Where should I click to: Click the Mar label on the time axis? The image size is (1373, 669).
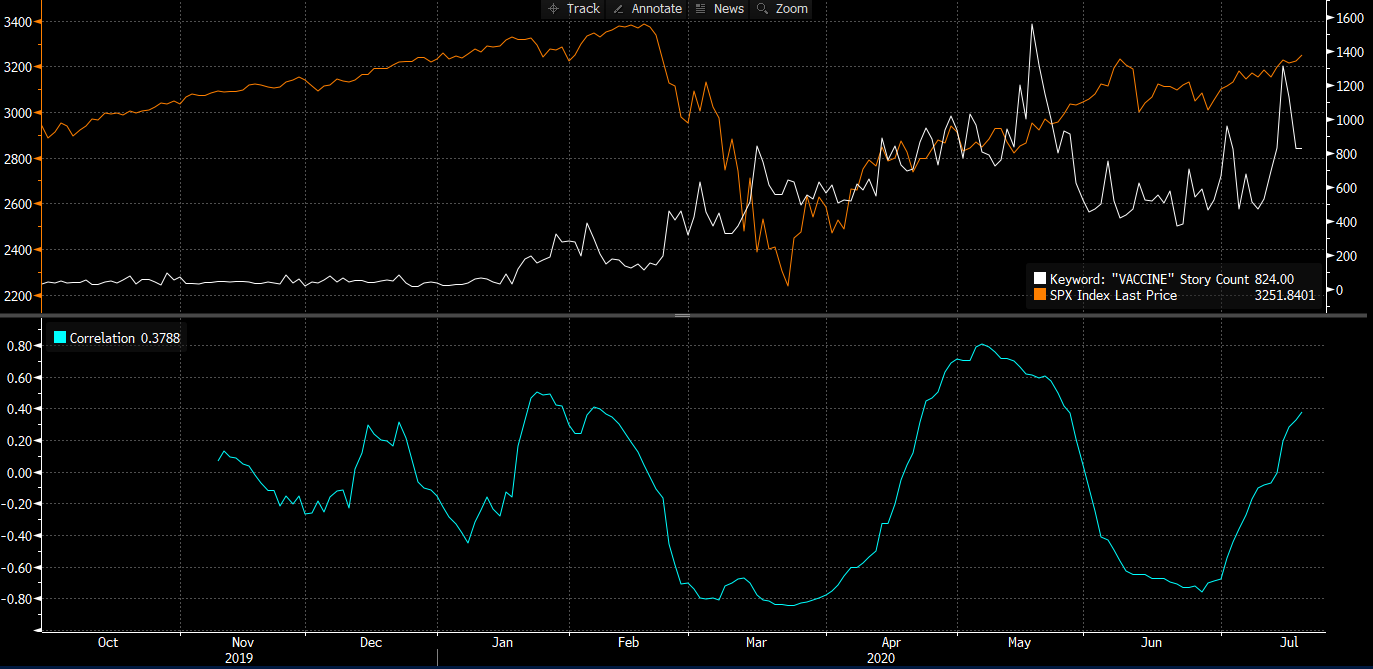(x=759, y=642)
